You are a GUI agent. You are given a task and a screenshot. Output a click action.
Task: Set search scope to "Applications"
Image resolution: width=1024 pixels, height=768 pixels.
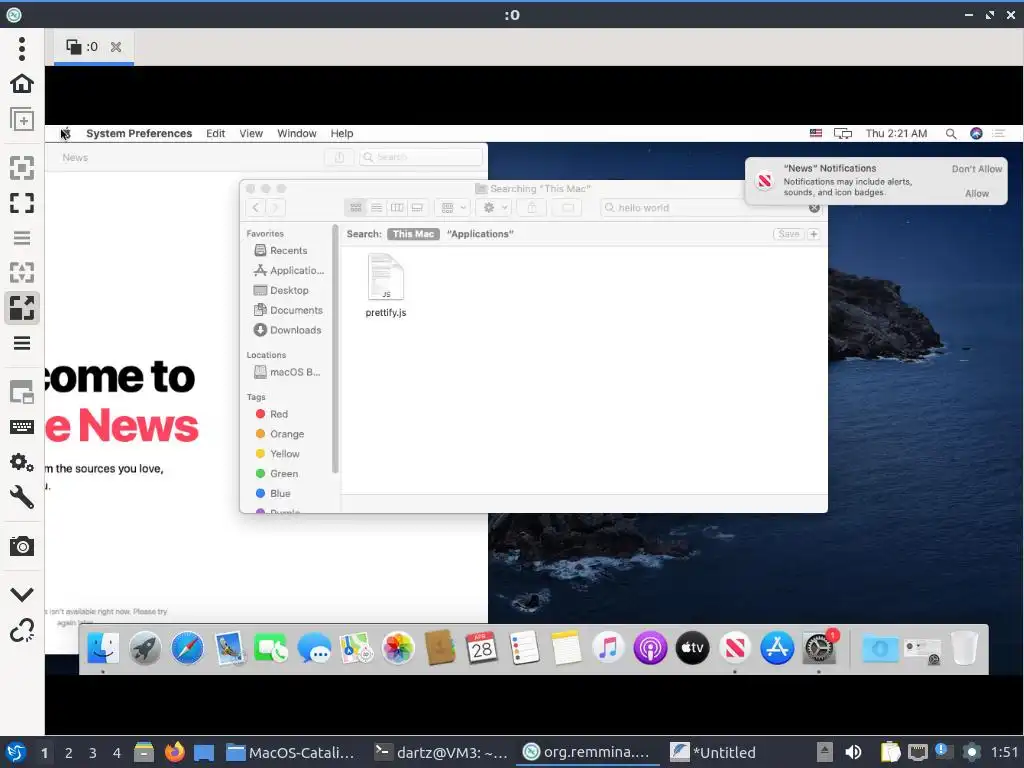[480, 234]
